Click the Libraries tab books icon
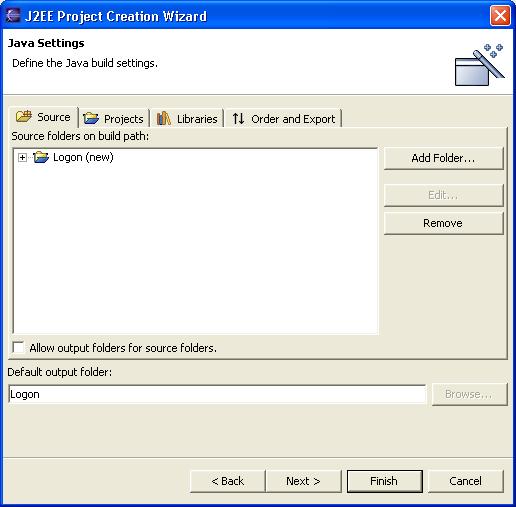Viewport: 516px width, 507px height. [x=164, y=118]
